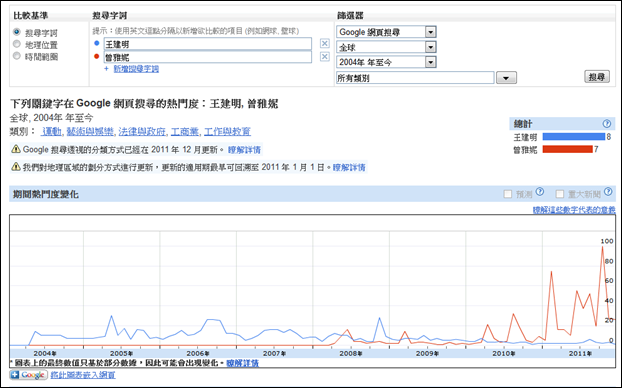Open the 藝術與娛樂 category link
Image resolution: width=622 pixels, height=388 pixels.
point(90,131)
